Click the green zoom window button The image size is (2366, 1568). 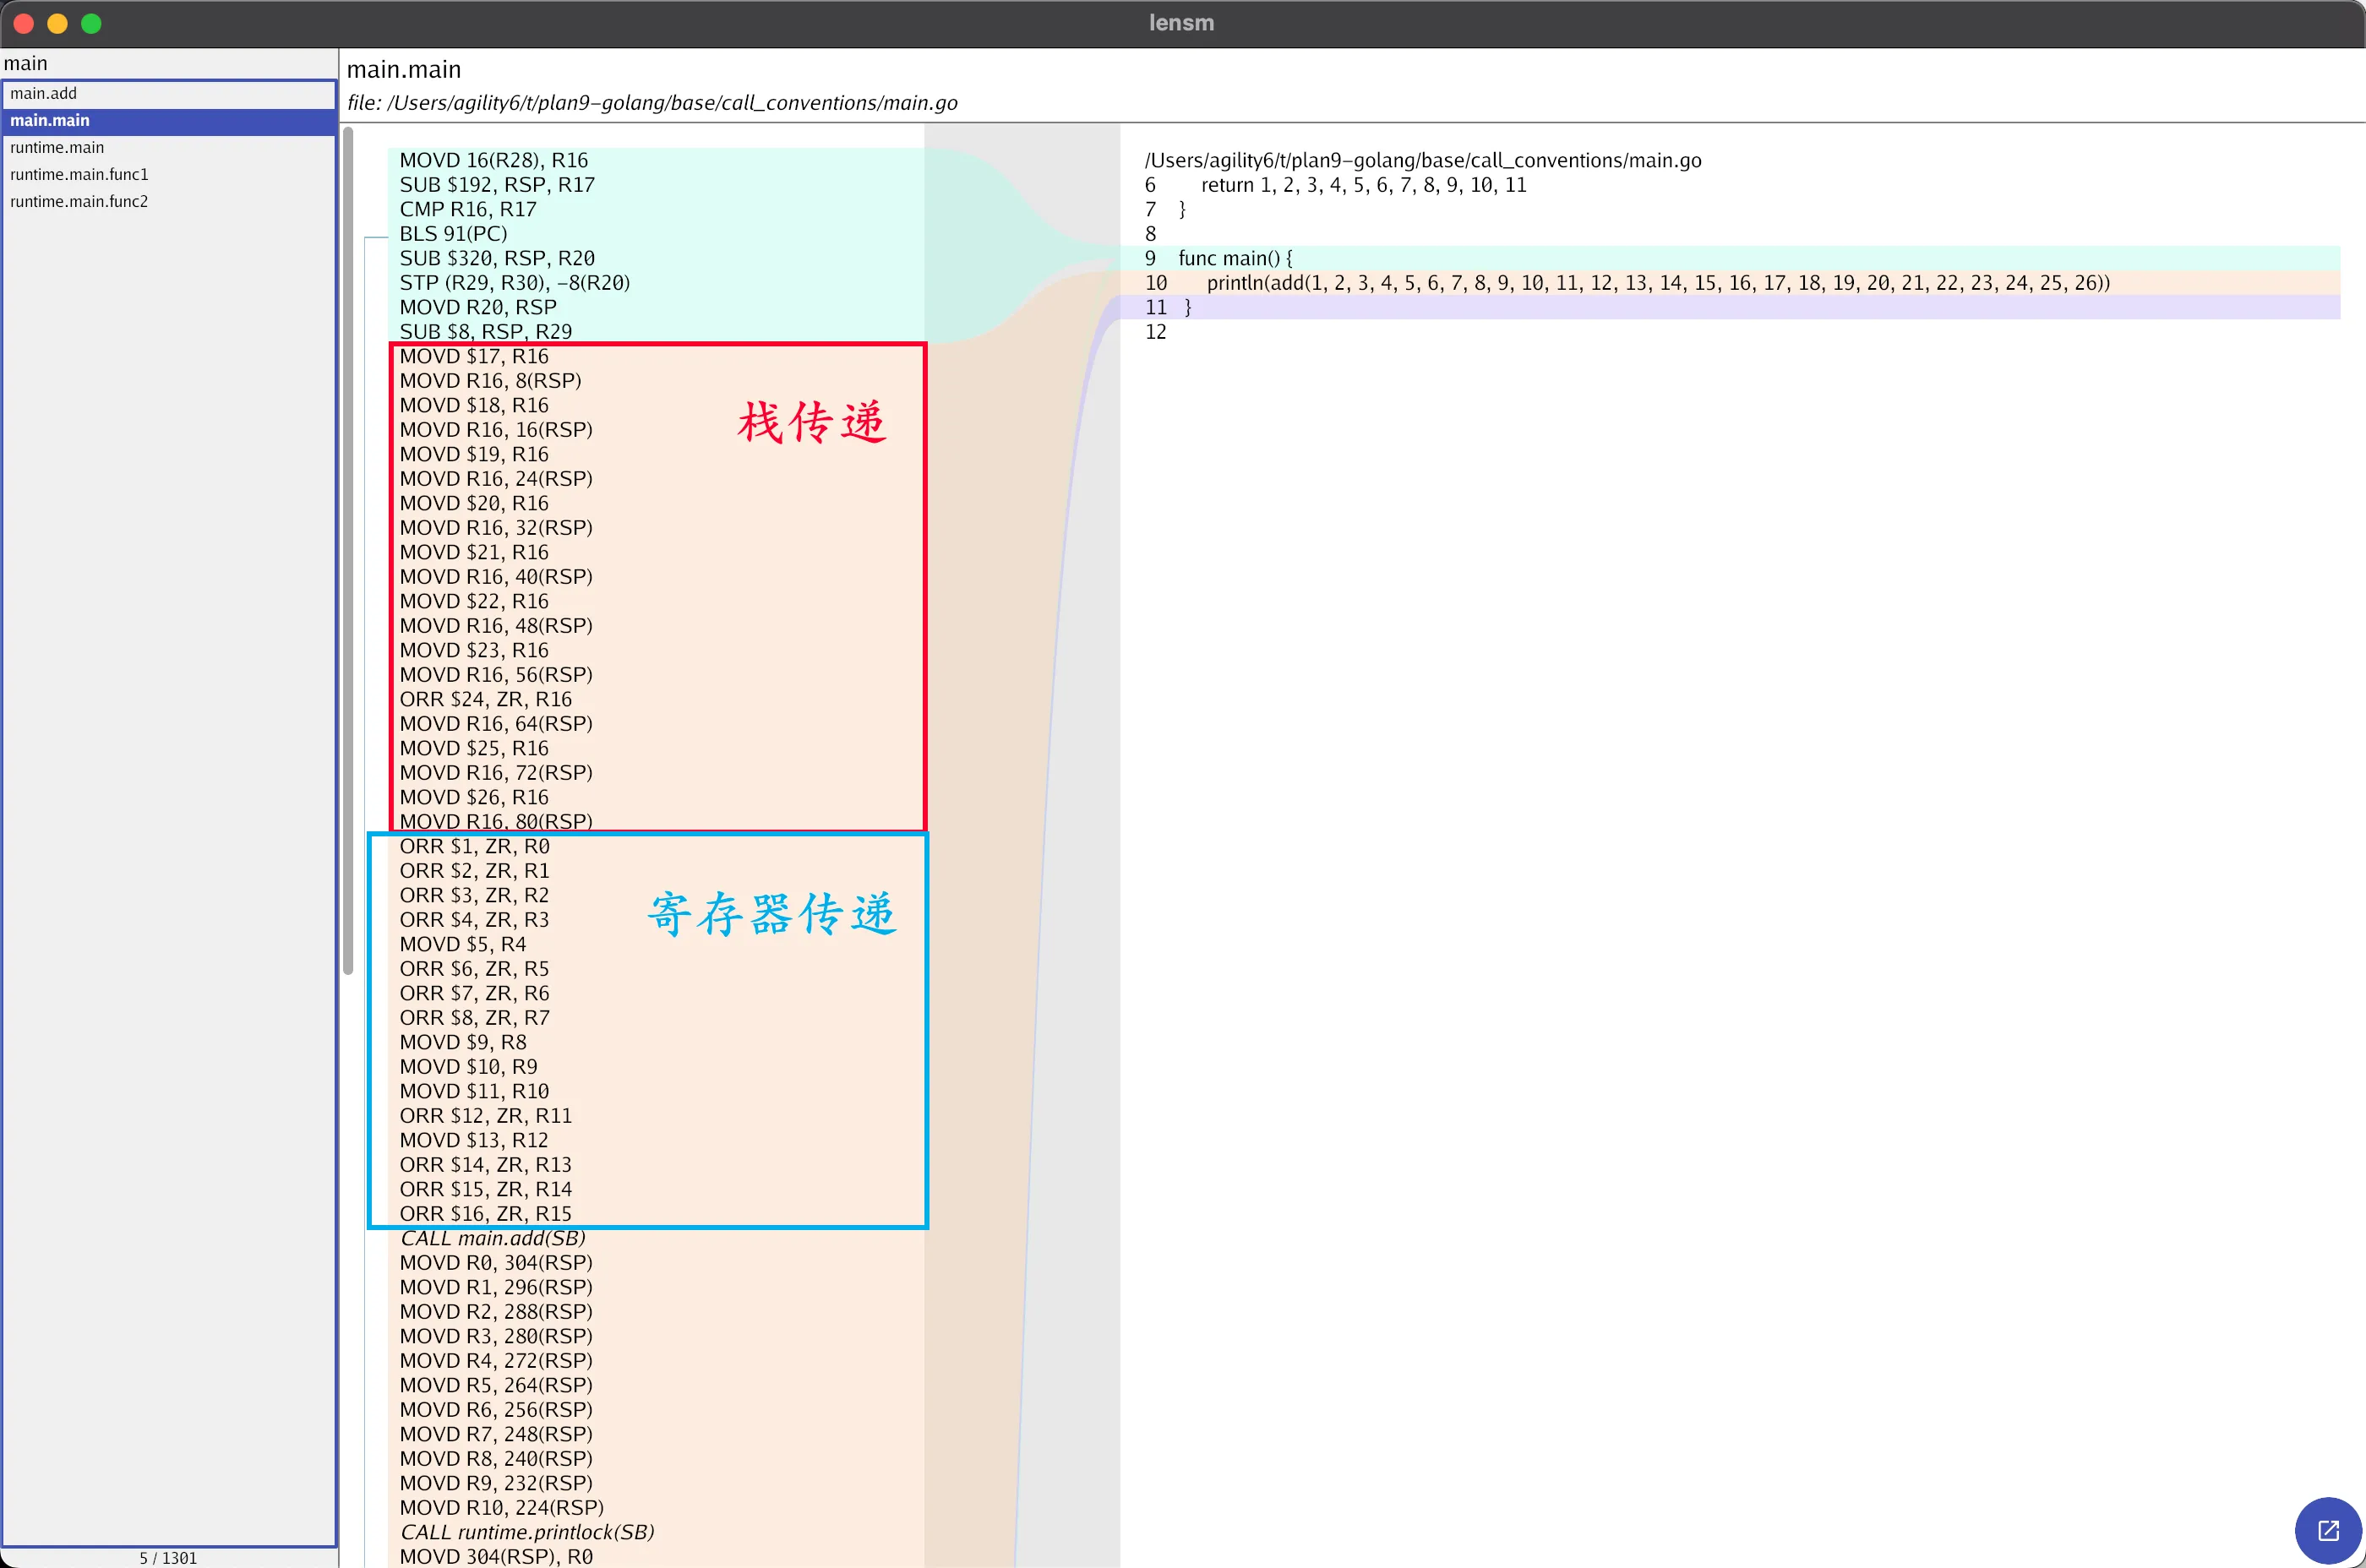coord(91,23)
